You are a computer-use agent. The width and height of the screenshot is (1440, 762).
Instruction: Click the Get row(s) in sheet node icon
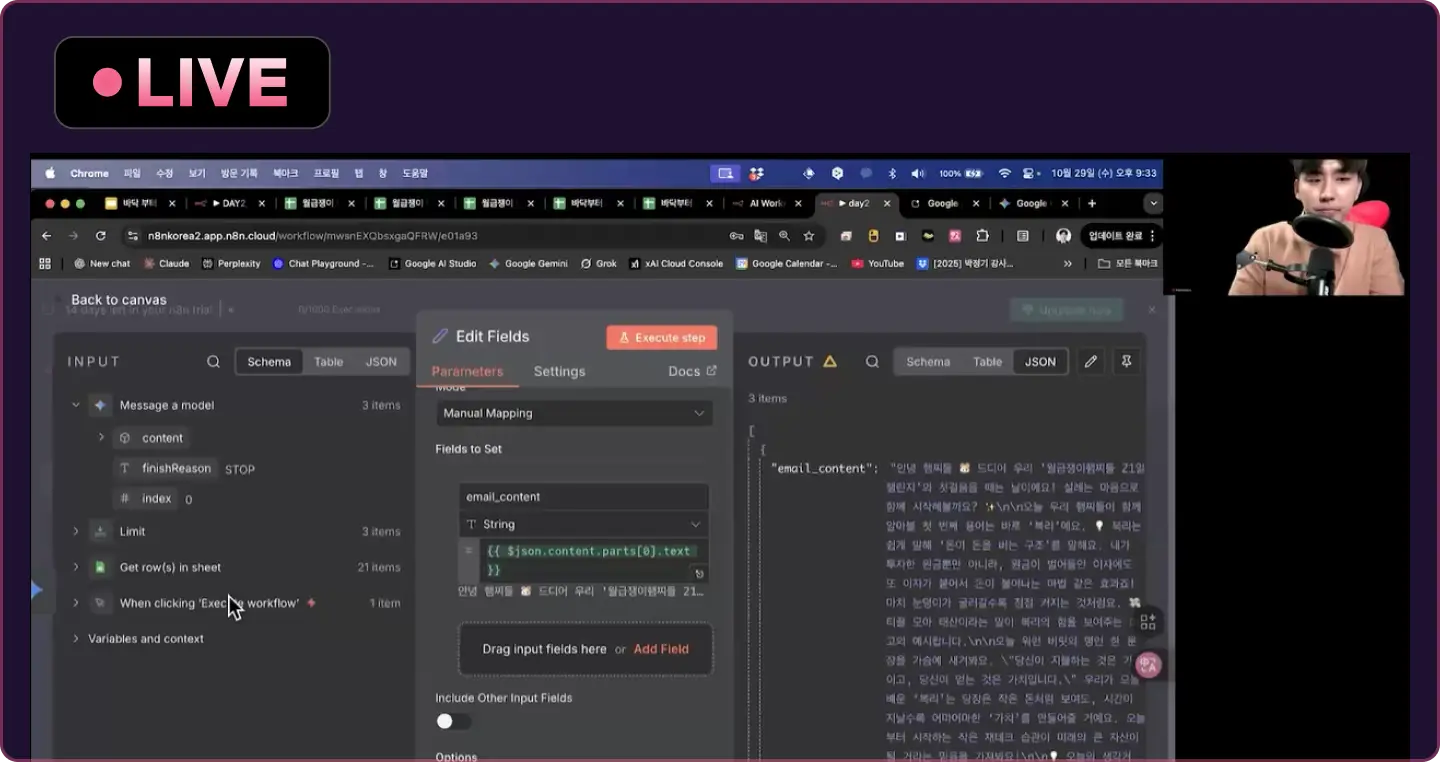point(99,567)
